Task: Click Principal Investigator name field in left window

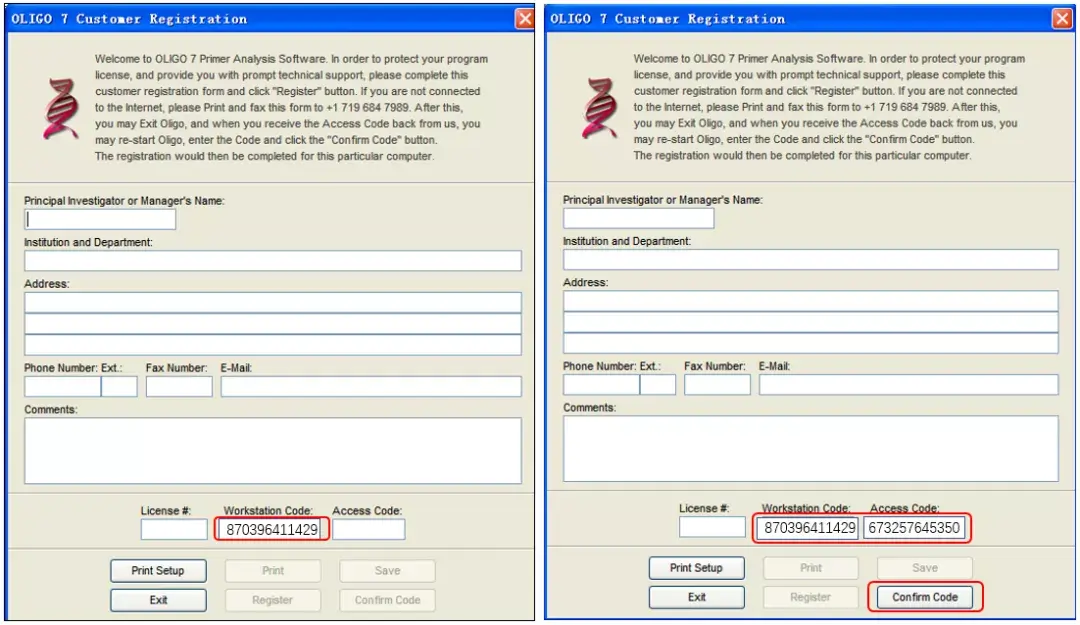Action: pyautogui.click(x=100, y=219)
